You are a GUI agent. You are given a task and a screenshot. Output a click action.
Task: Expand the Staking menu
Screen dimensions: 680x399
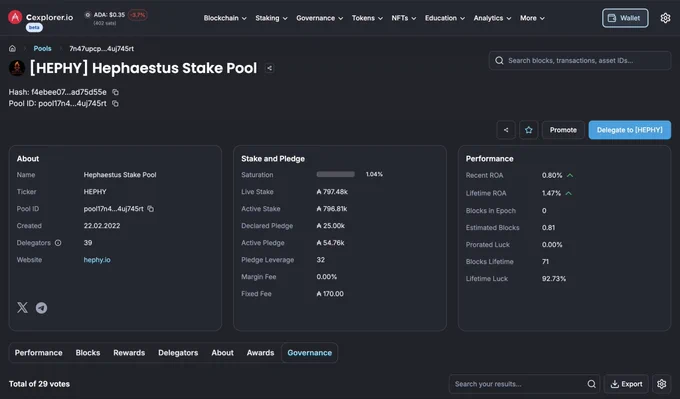click(271, 18)
